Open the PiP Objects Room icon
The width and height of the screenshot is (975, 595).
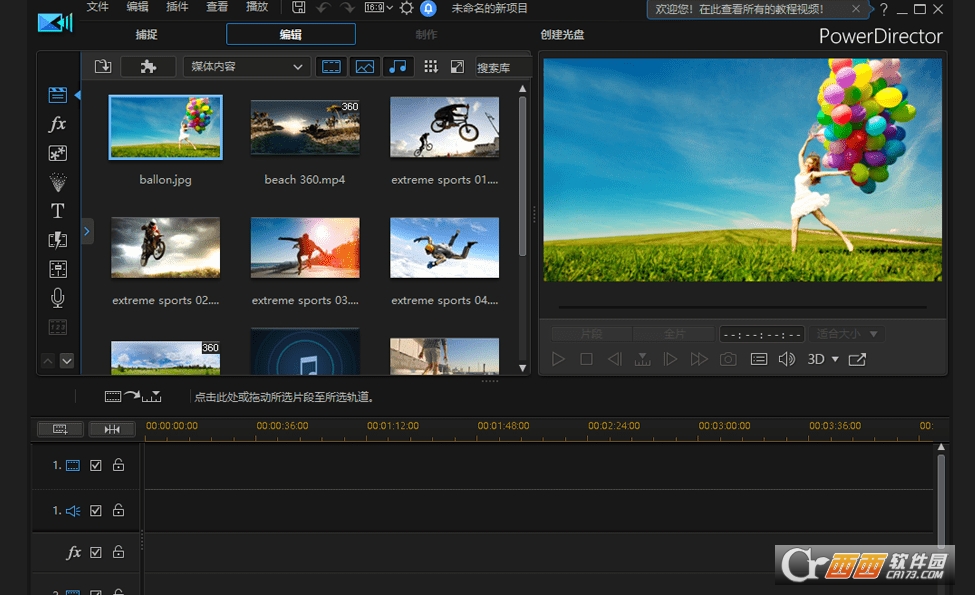click(57, 153)
